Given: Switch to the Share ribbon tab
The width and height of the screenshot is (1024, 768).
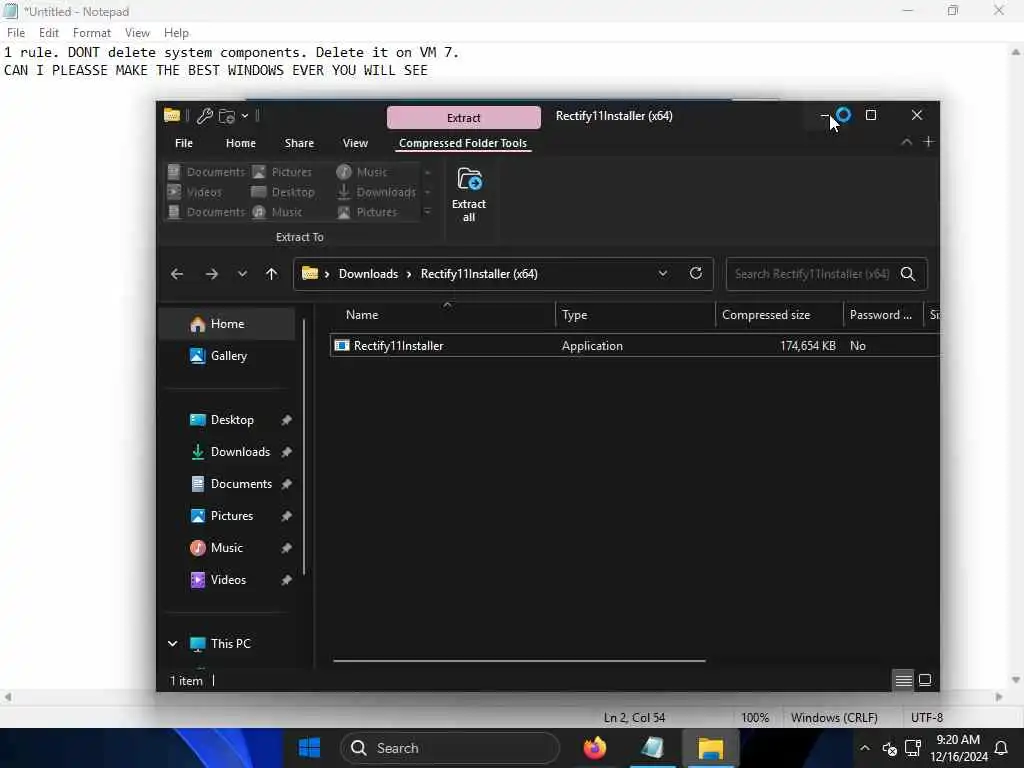Looking at the screenshot, I should (299, 143).
